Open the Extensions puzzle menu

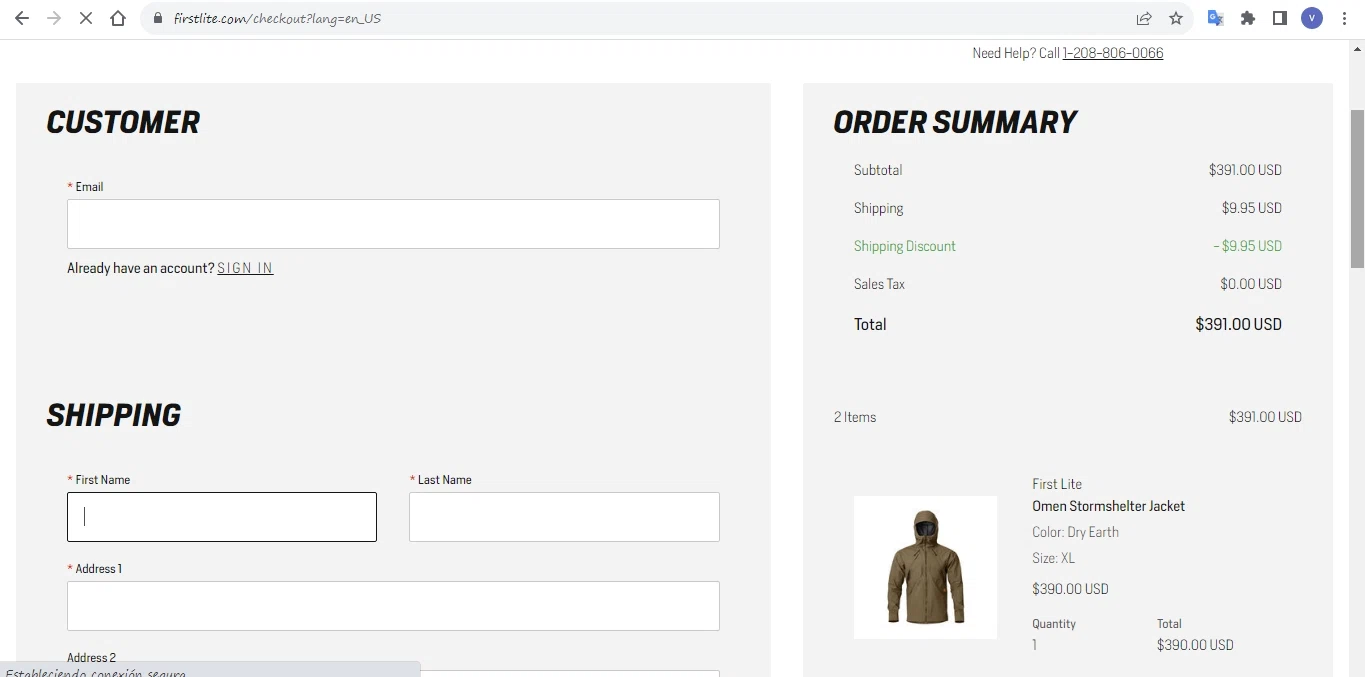pos(1248,18)
